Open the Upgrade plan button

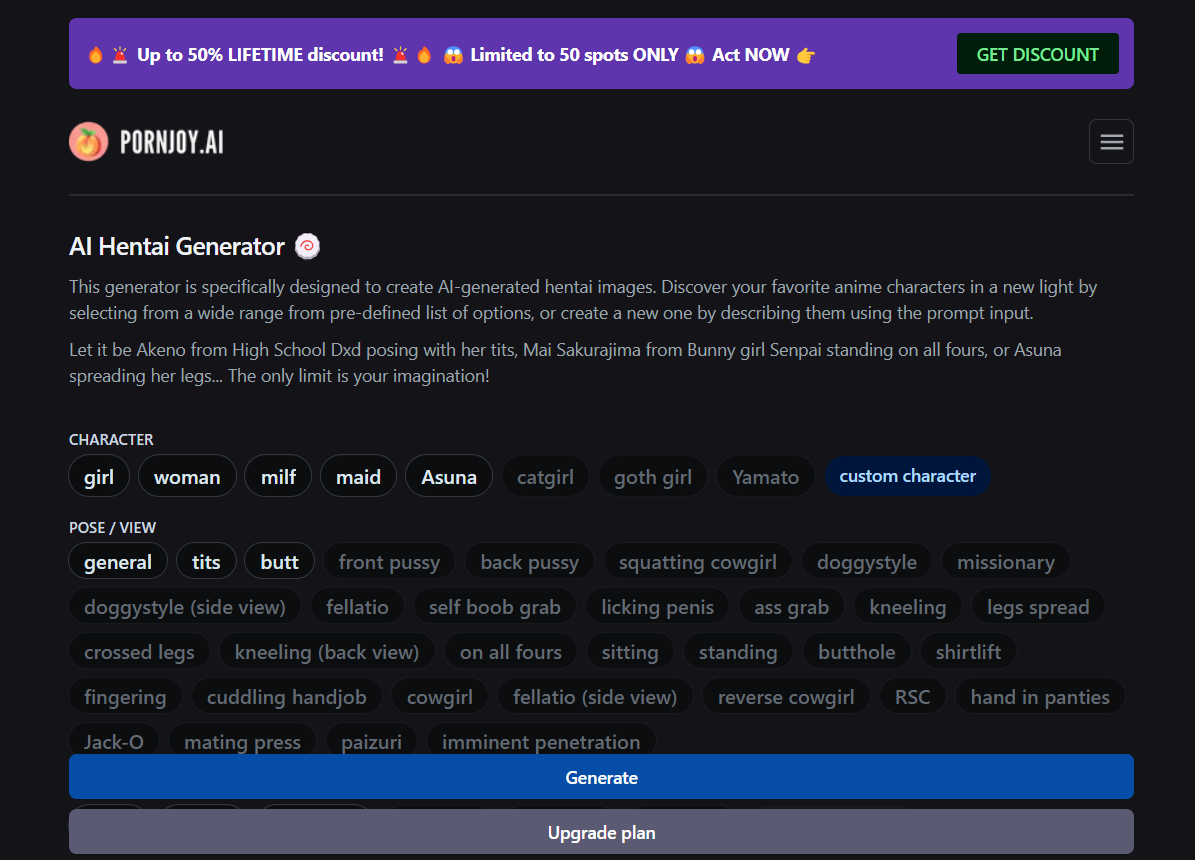[601, 832]
